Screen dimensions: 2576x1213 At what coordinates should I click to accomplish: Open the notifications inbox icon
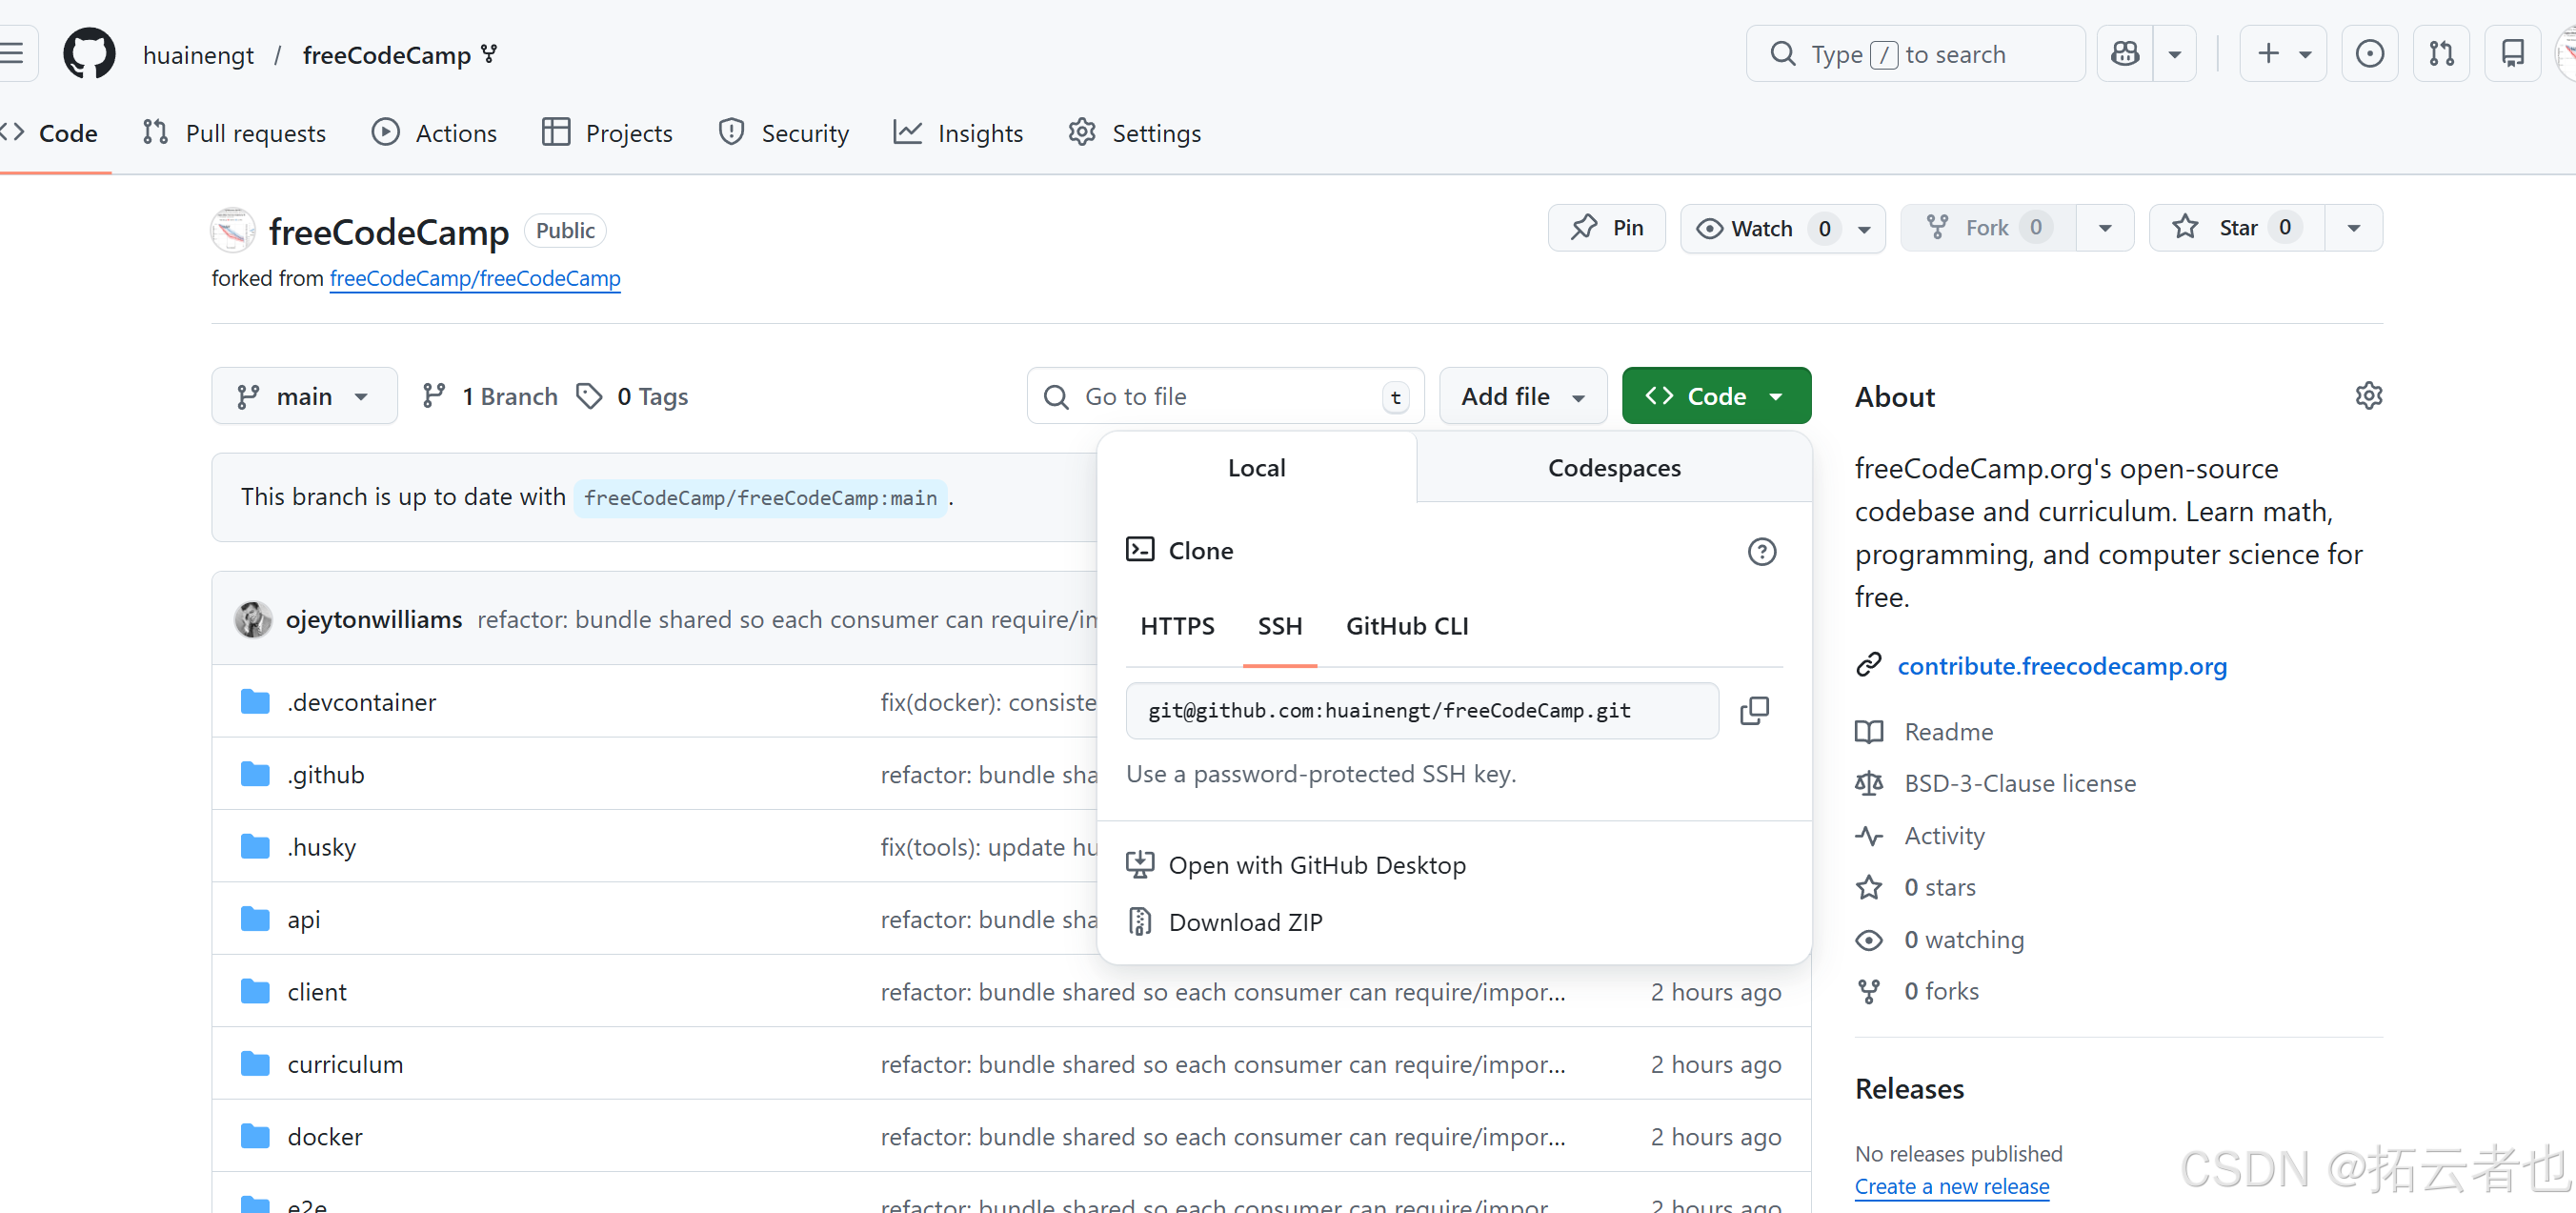2512,54
